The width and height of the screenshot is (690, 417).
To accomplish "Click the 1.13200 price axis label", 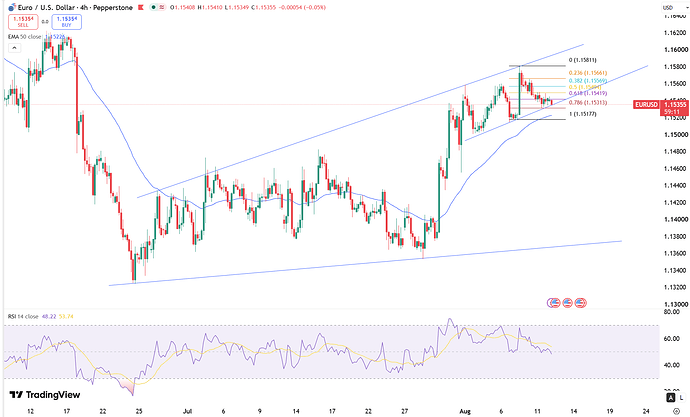I will (x=675, y=288).
